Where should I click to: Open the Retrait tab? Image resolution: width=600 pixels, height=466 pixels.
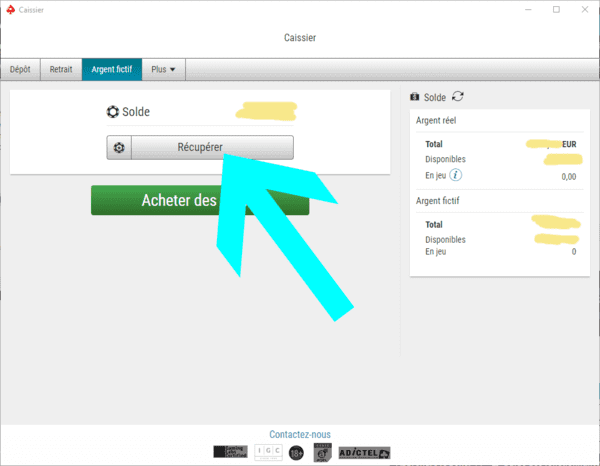point(61,69)
